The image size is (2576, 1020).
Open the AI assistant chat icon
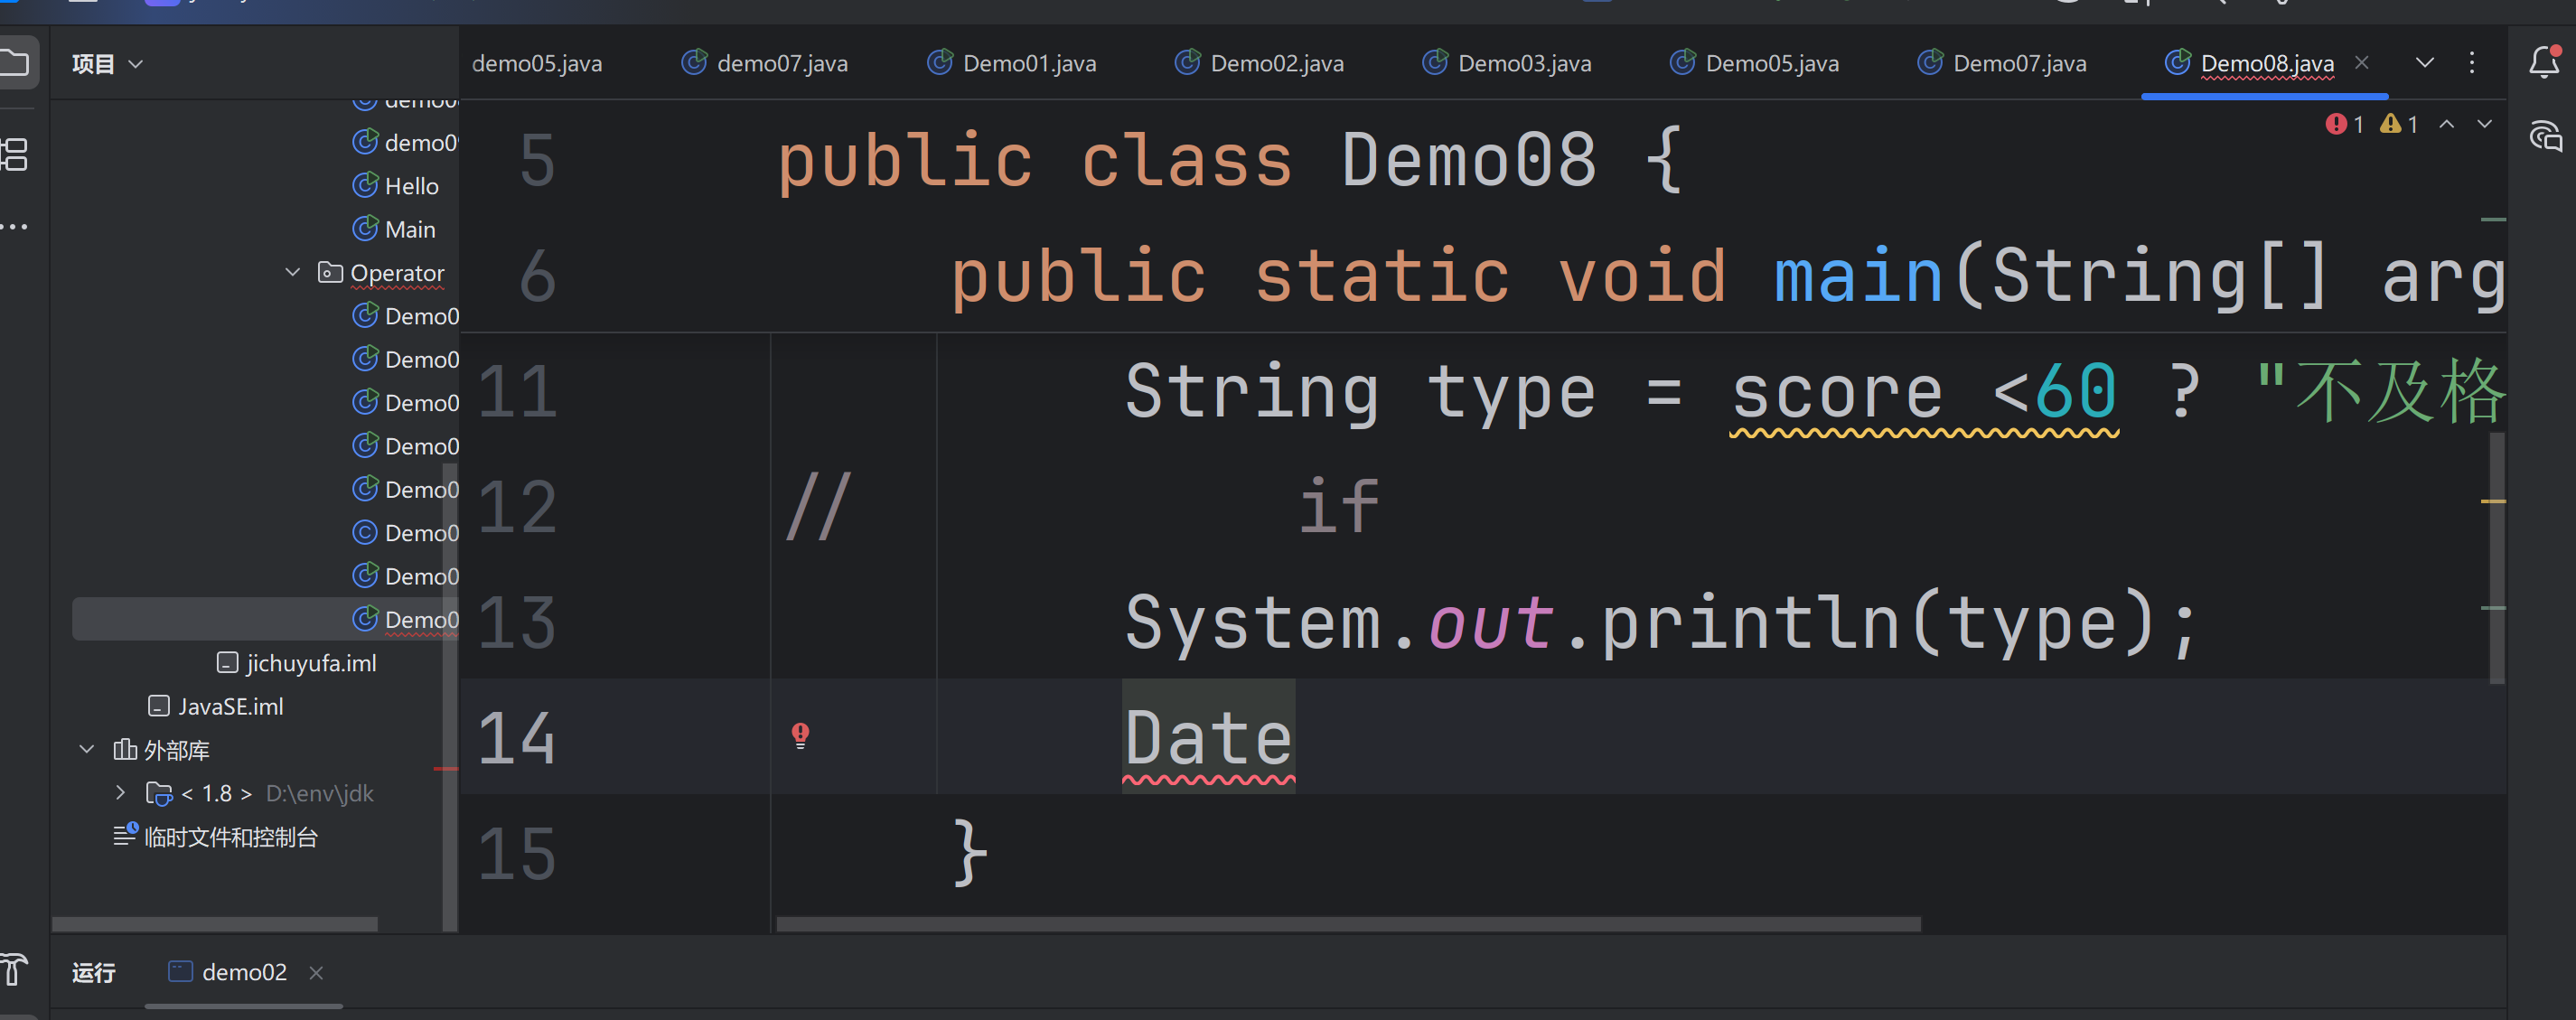point(2544,137)
